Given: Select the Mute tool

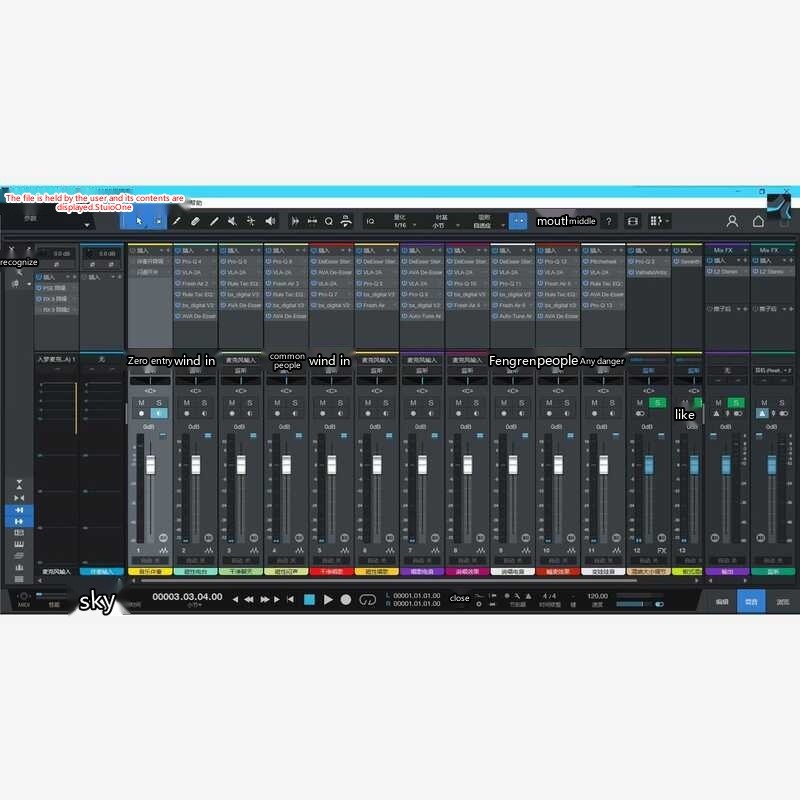Looking at the screenshot, I should click(x=233, y=221).
